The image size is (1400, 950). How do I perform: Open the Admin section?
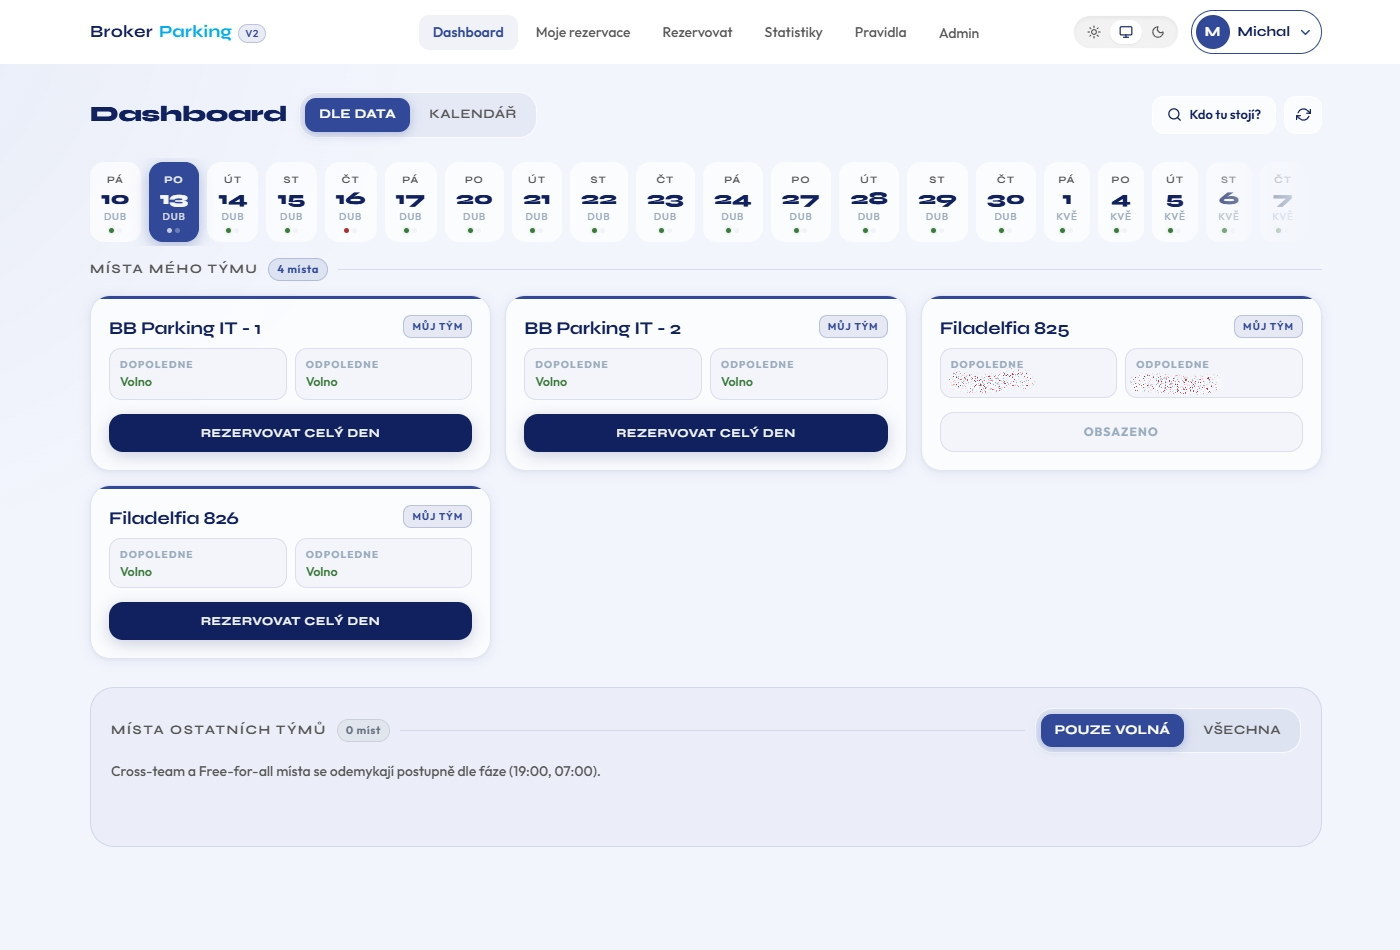point(958,33)
